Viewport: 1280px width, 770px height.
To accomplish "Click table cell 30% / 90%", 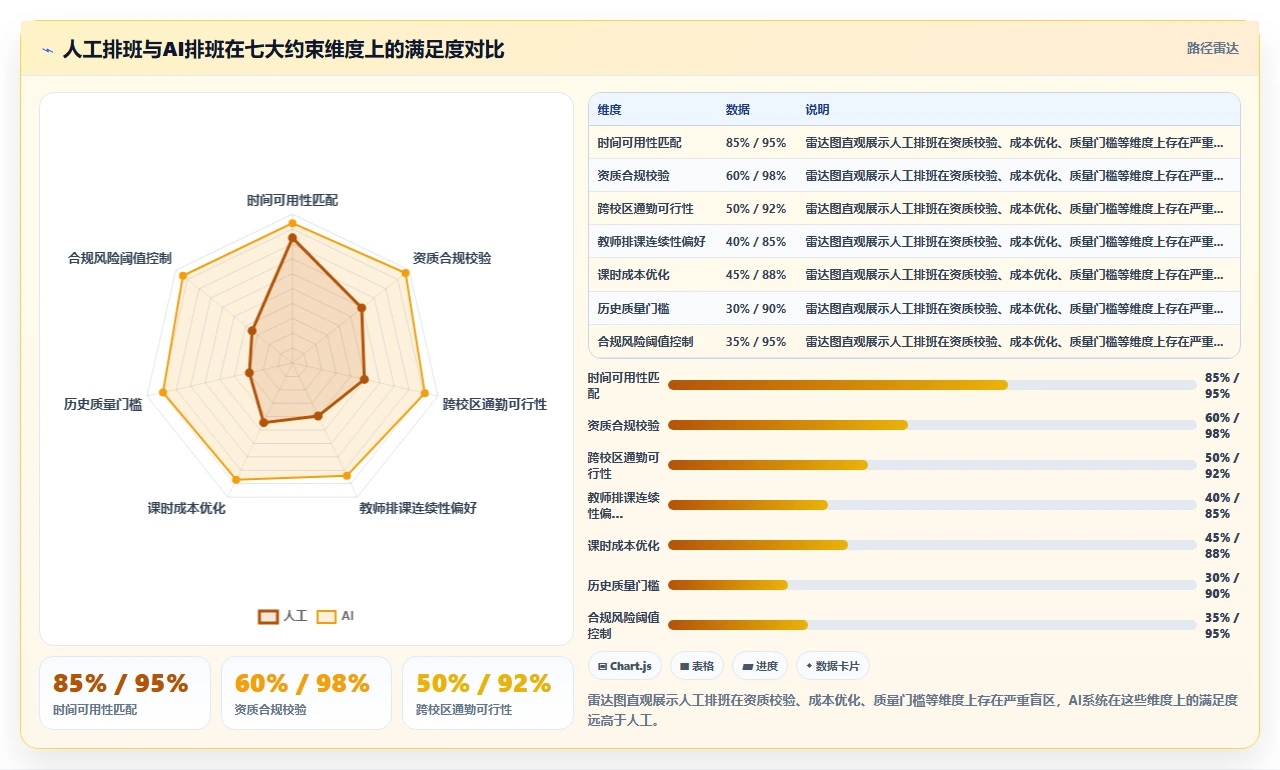I will point(756,309).
